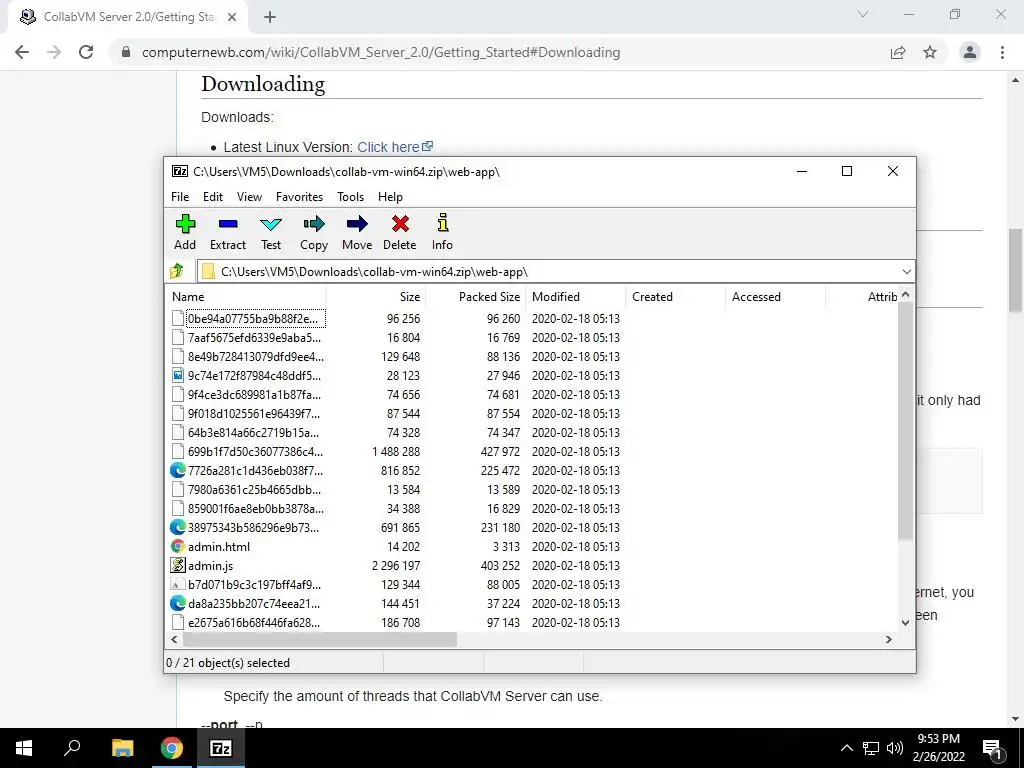Choose the Move toolbar icon

tap(357, 224)
